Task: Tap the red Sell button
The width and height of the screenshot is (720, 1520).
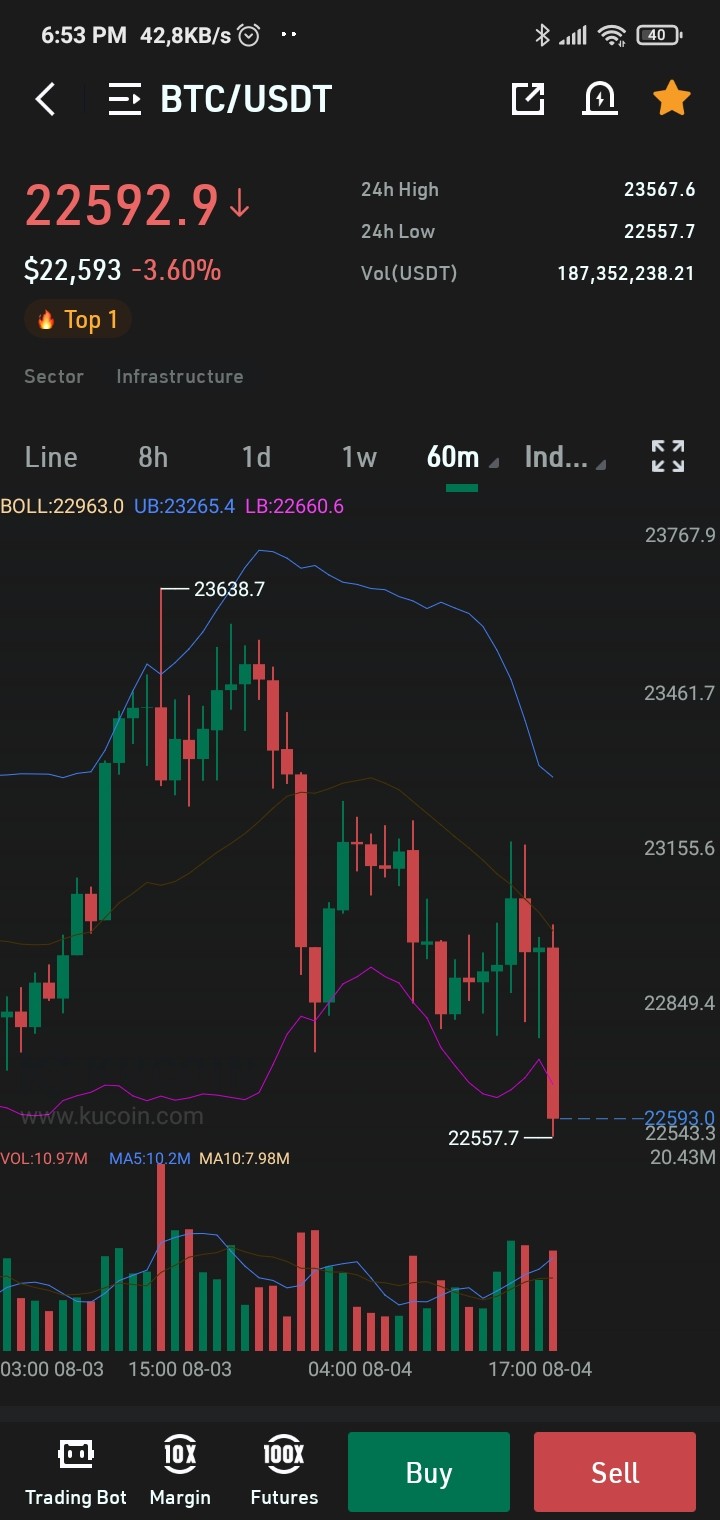Action: click(615, 1472)
